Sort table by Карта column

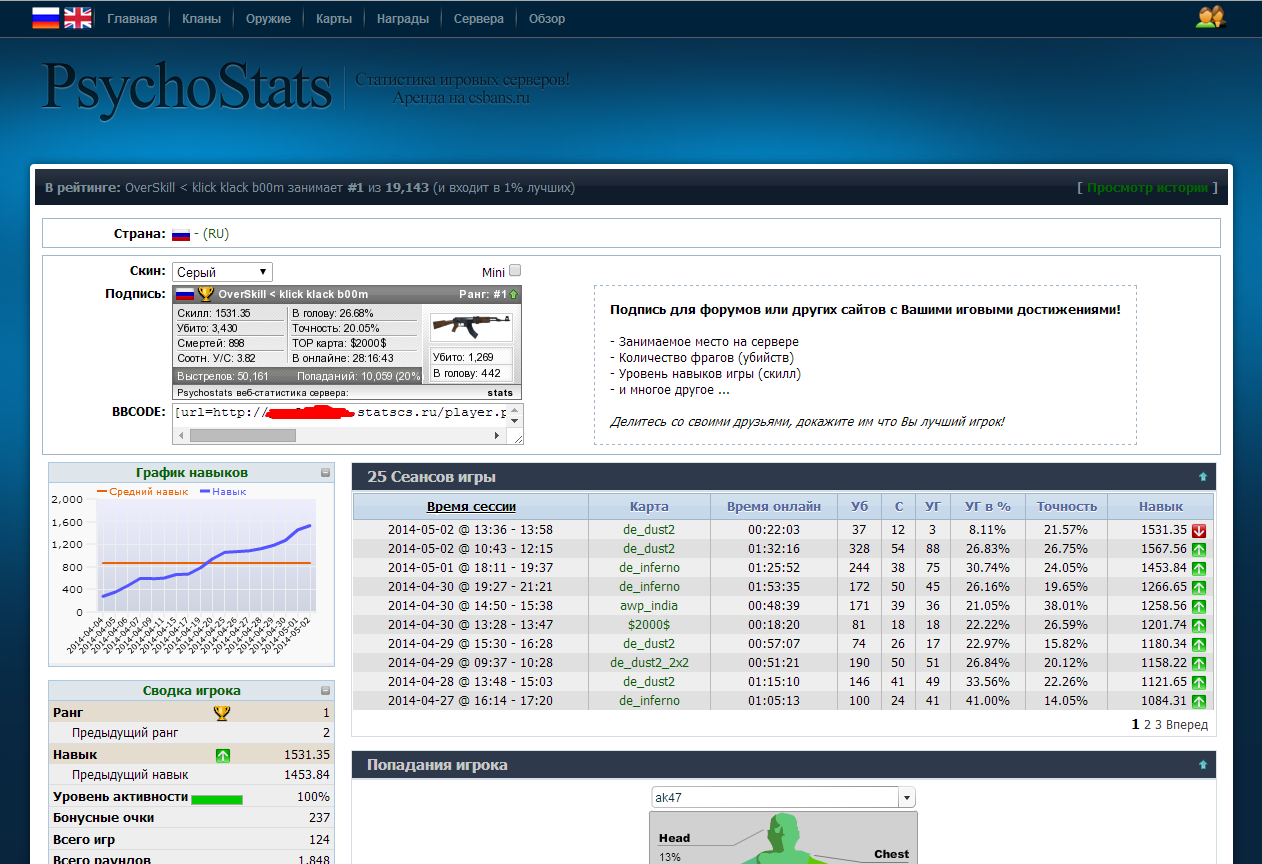tap(649, 506)
